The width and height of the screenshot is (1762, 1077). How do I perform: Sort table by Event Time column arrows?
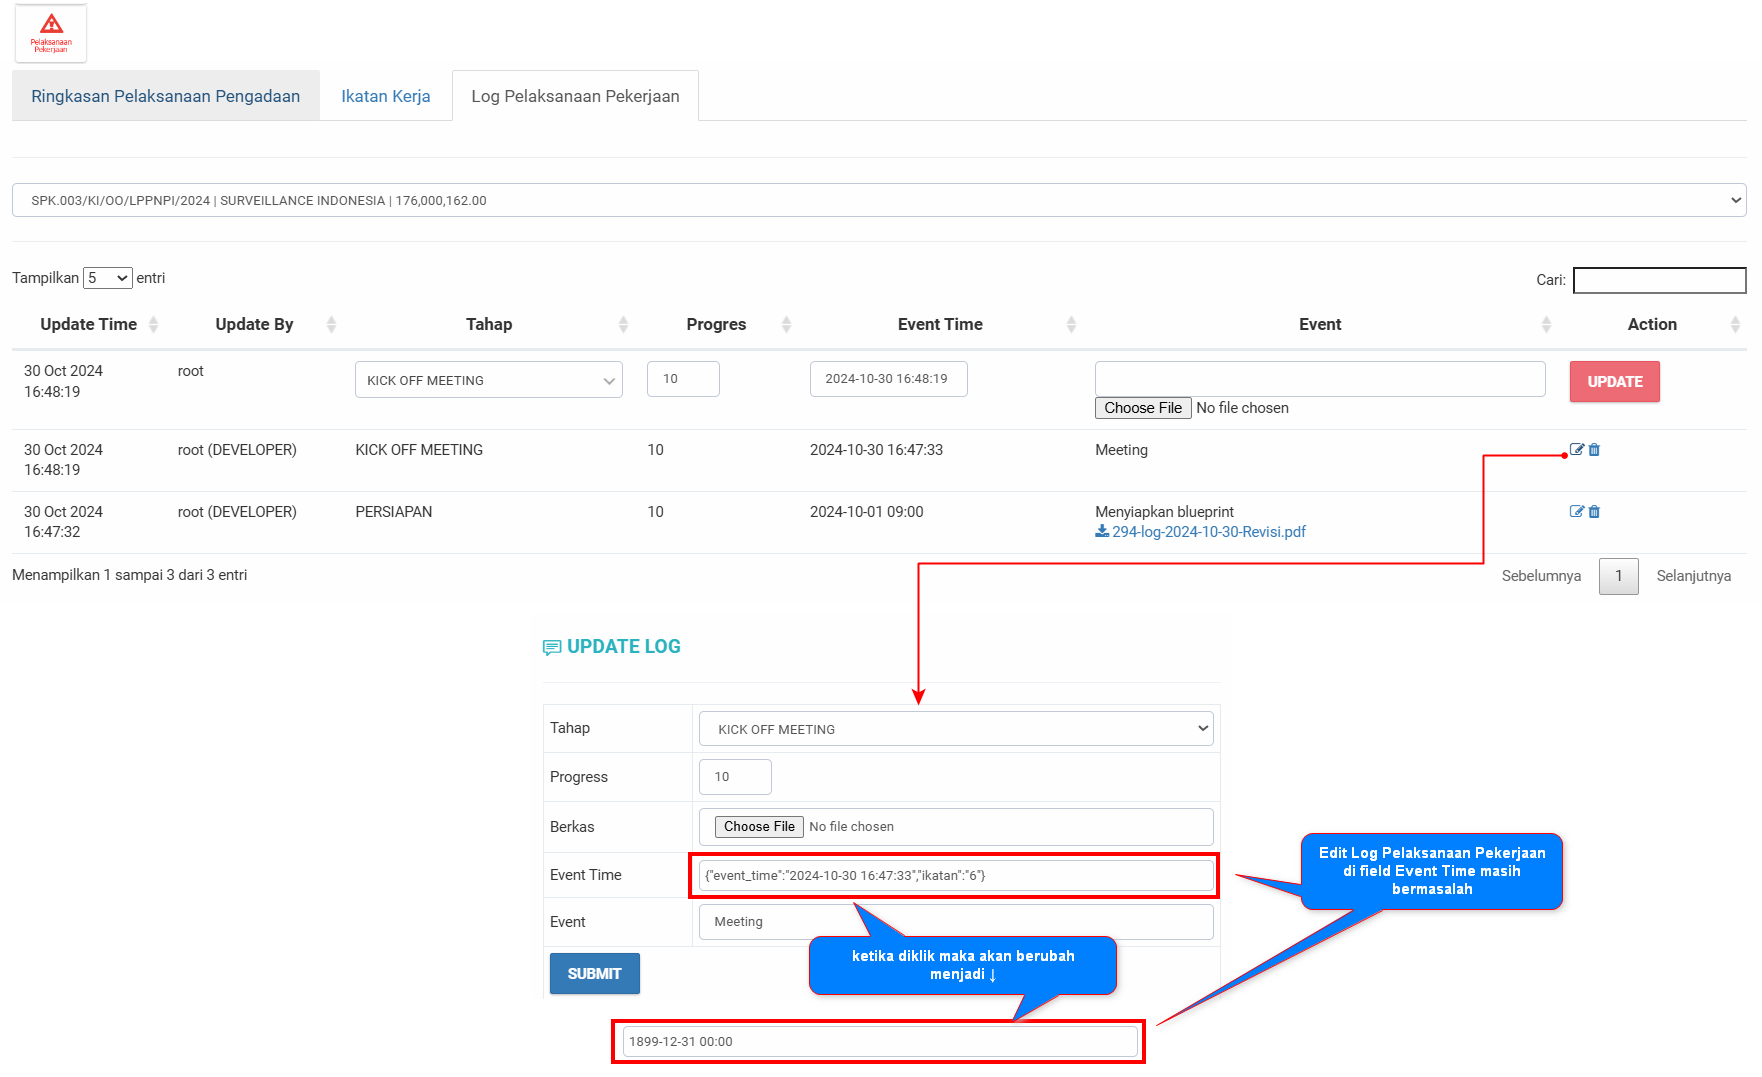1071,324
